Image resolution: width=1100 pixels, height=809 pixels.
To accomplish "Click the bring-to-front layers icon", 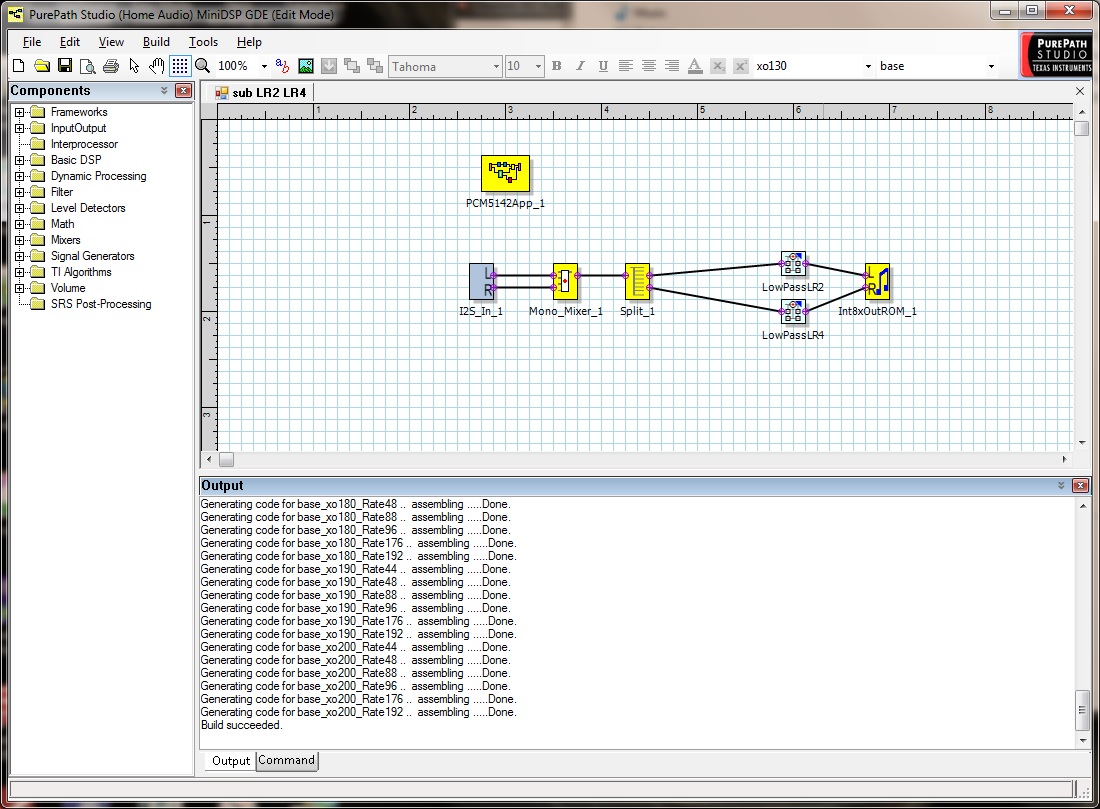I will (x=352, y=66).
